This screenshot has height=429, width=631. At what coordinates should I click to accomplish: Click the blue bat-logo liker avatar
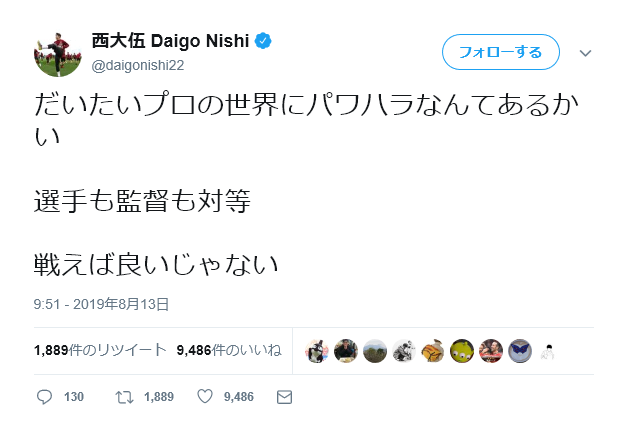coord(520,351)
